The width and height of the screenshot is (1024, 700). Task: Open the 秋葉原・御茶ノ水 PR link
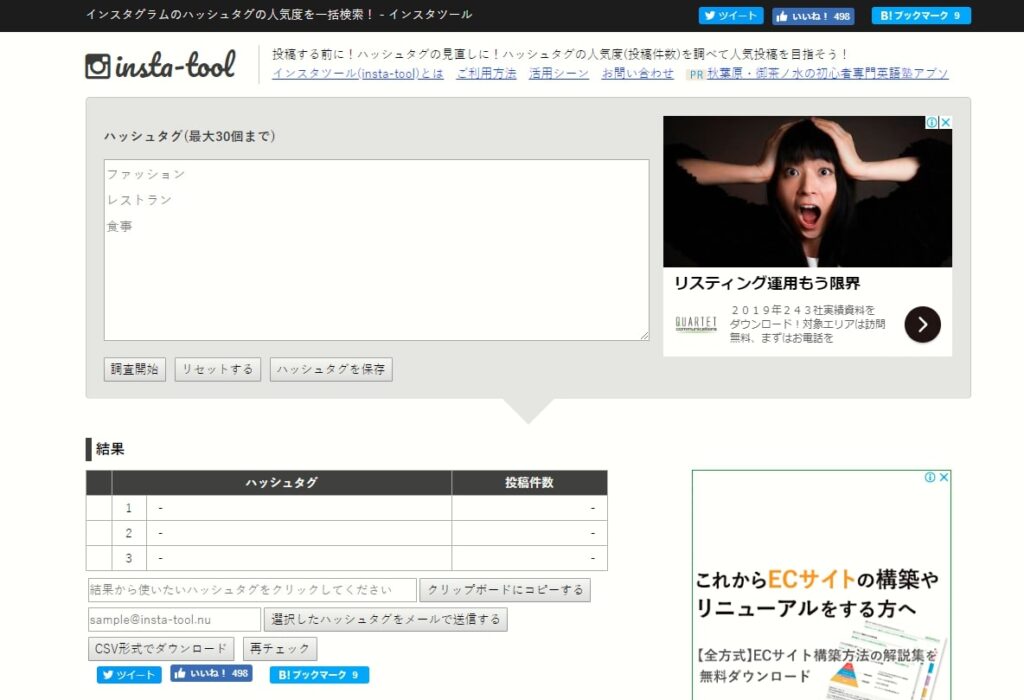(x=827, y=74)
